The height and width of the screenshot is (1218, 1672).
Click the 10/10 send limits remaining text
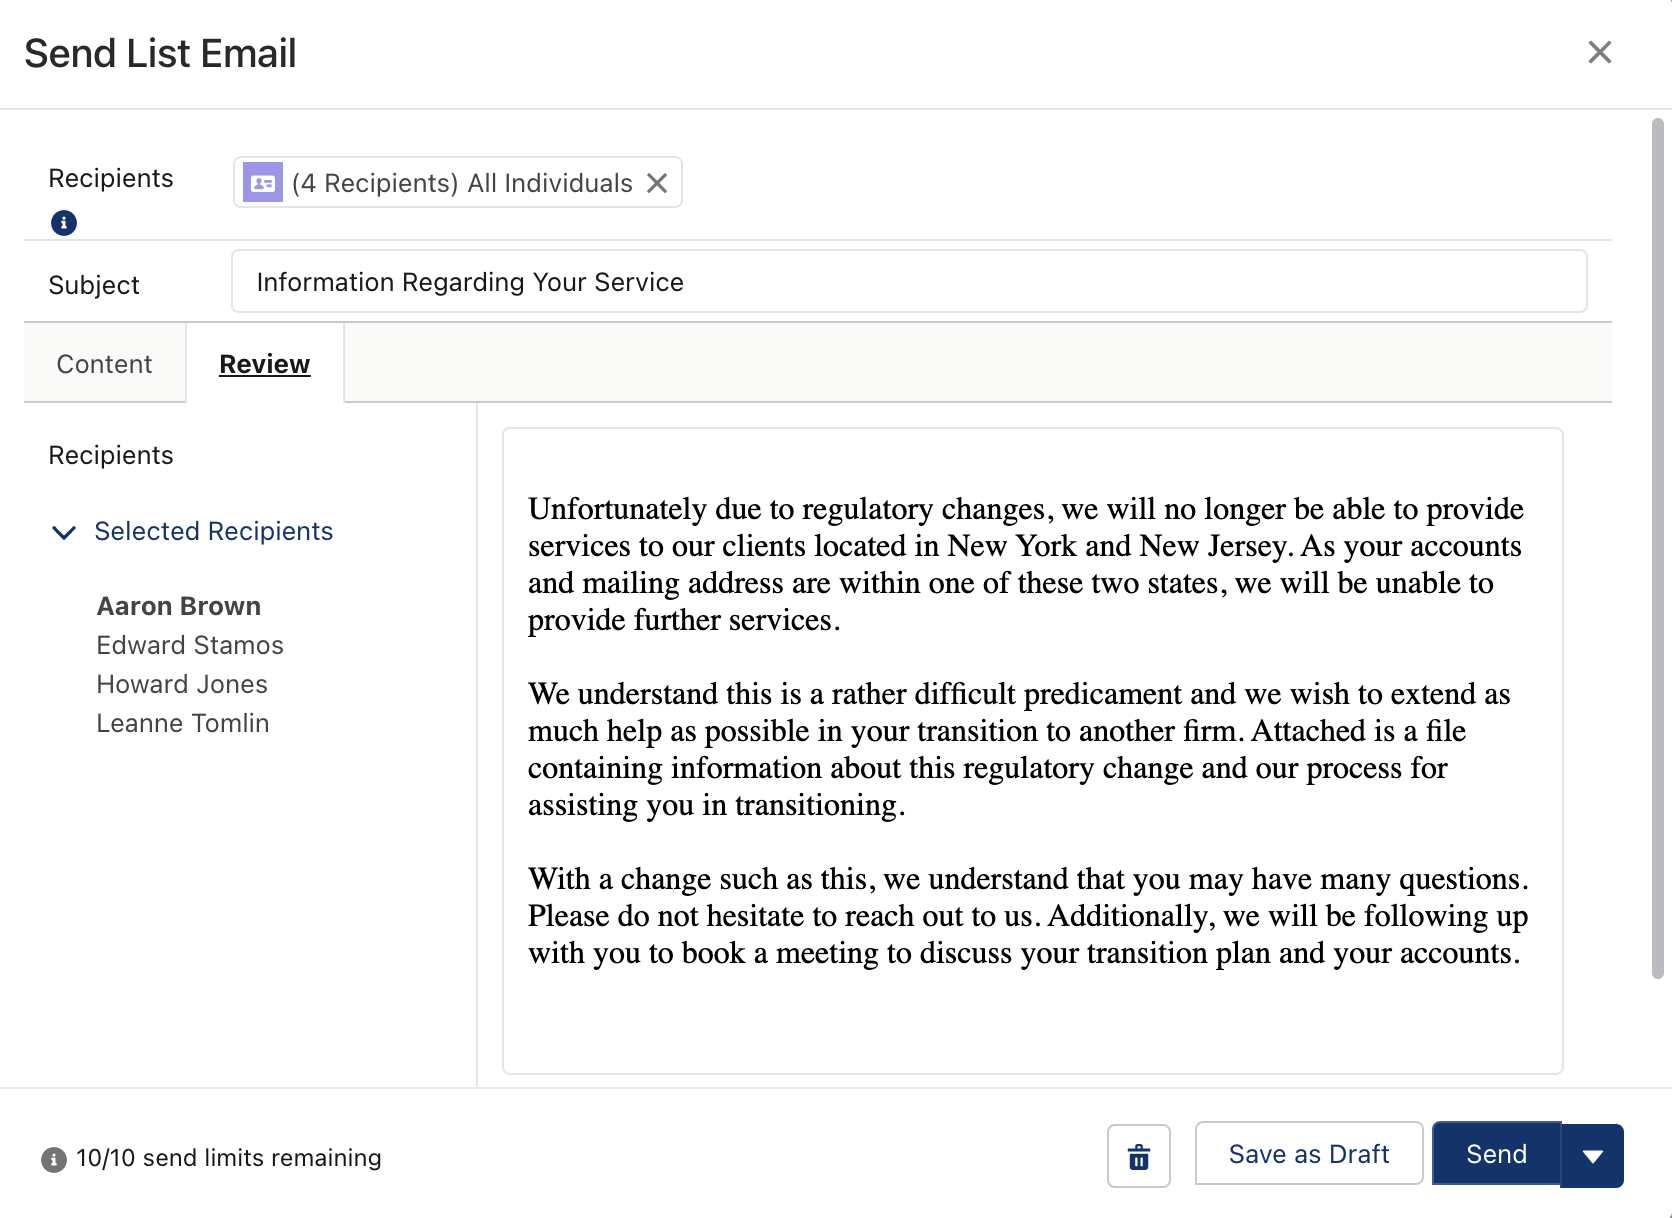click(229, 1158)
